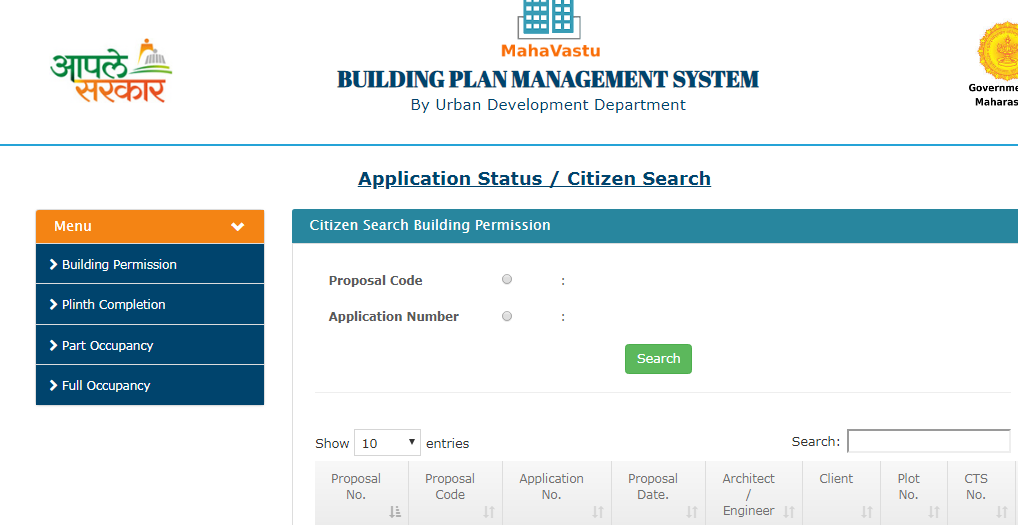The width and height of the screenshot is (1018, 525).
Task: Open Part Occupancy menu item
Action: [150, 345]
